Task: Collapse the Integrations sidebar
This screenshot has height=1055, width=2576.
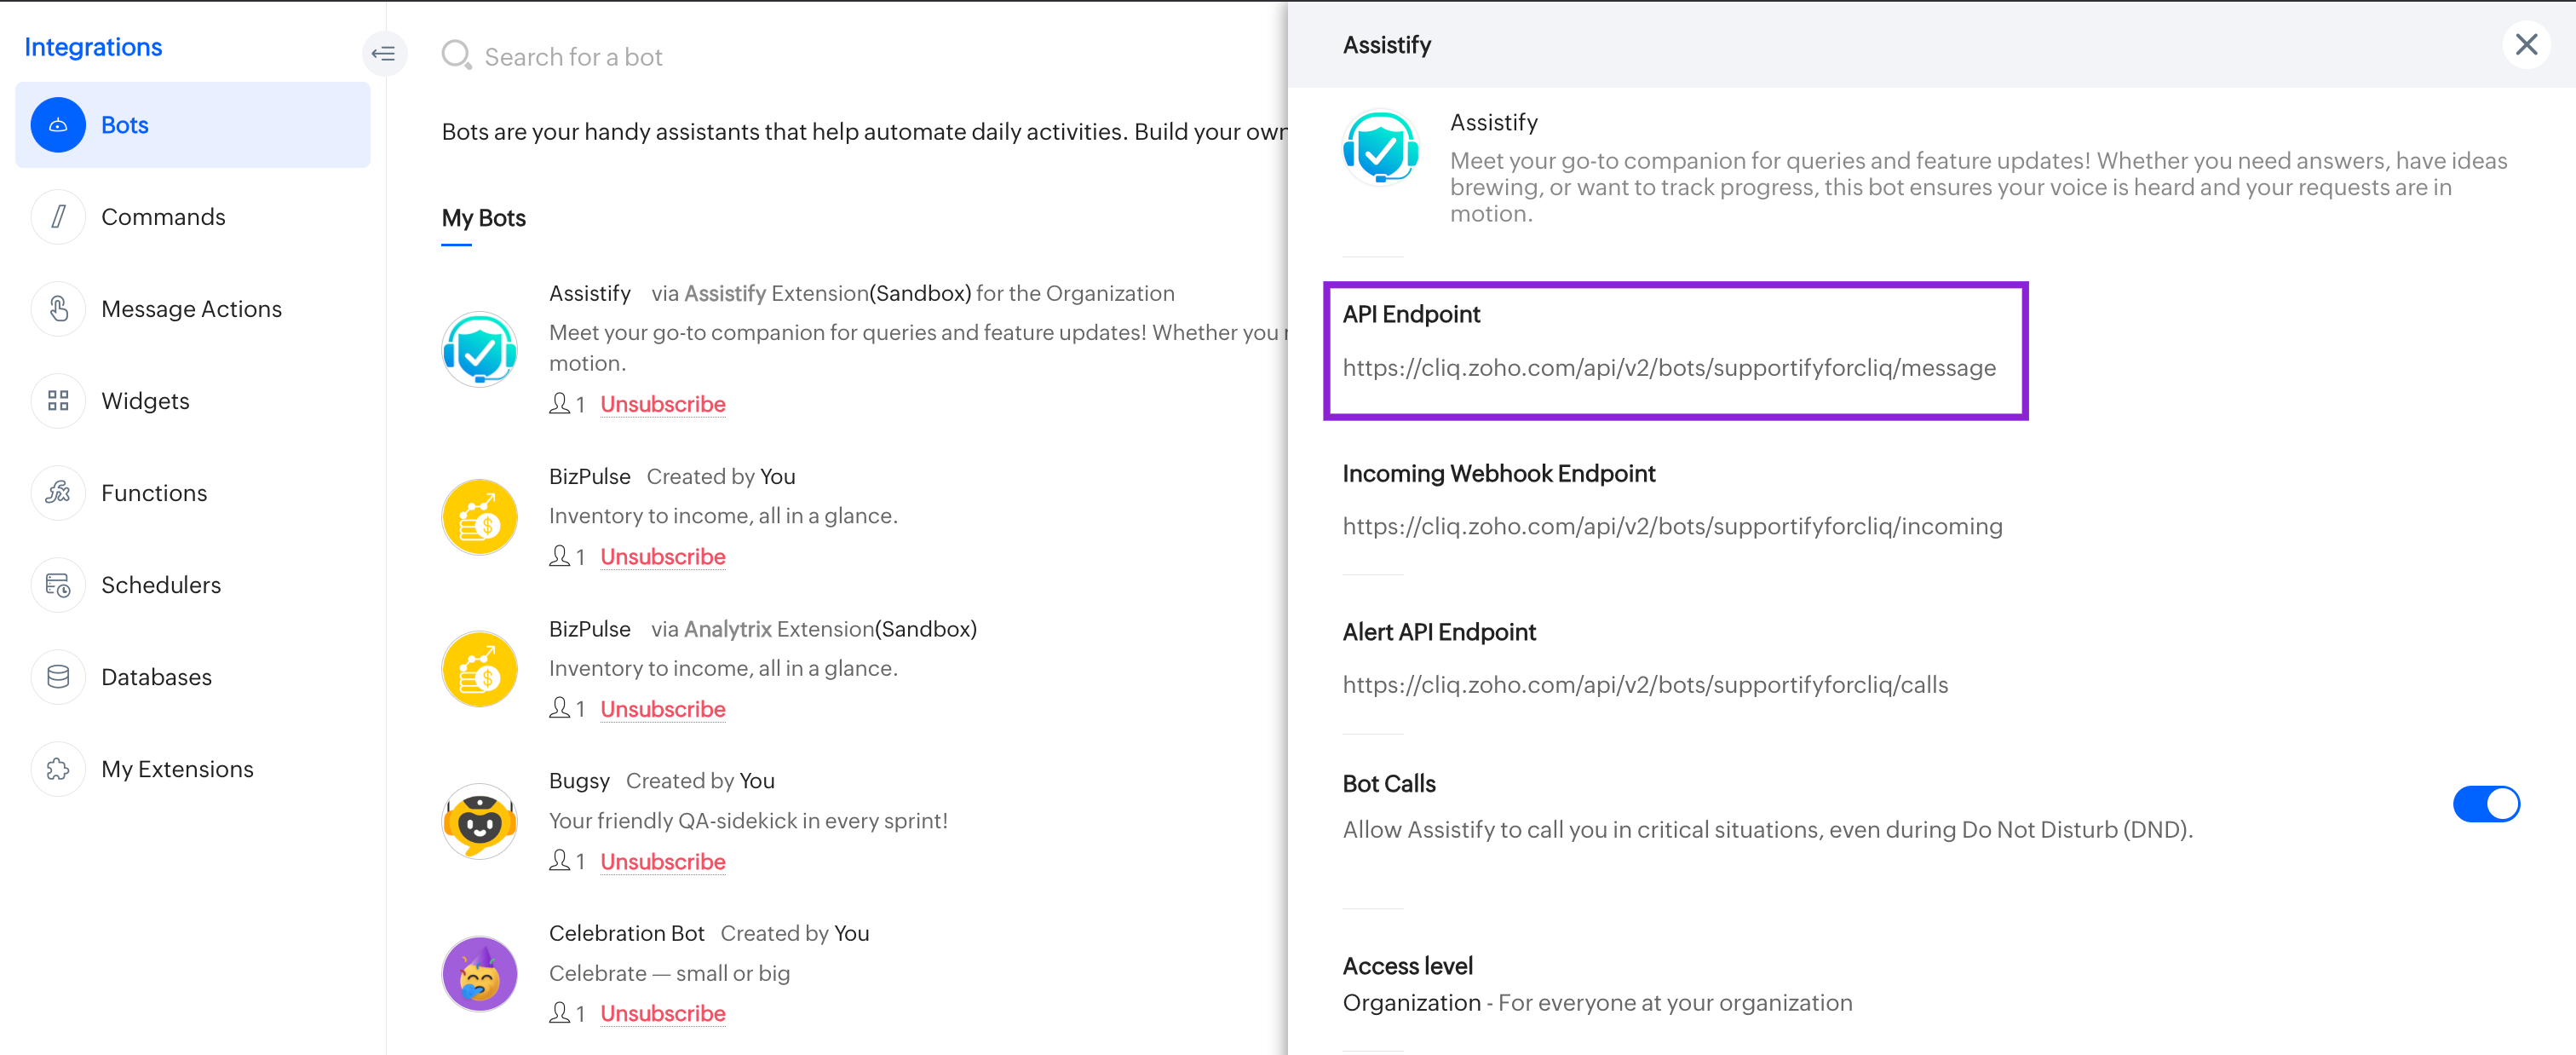Action: 384,54
